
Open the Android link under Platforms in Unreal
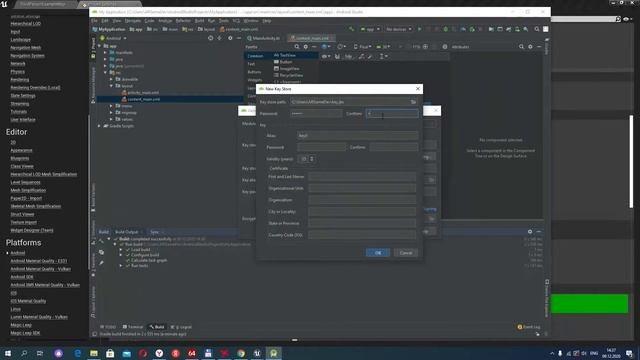point(18,253)
